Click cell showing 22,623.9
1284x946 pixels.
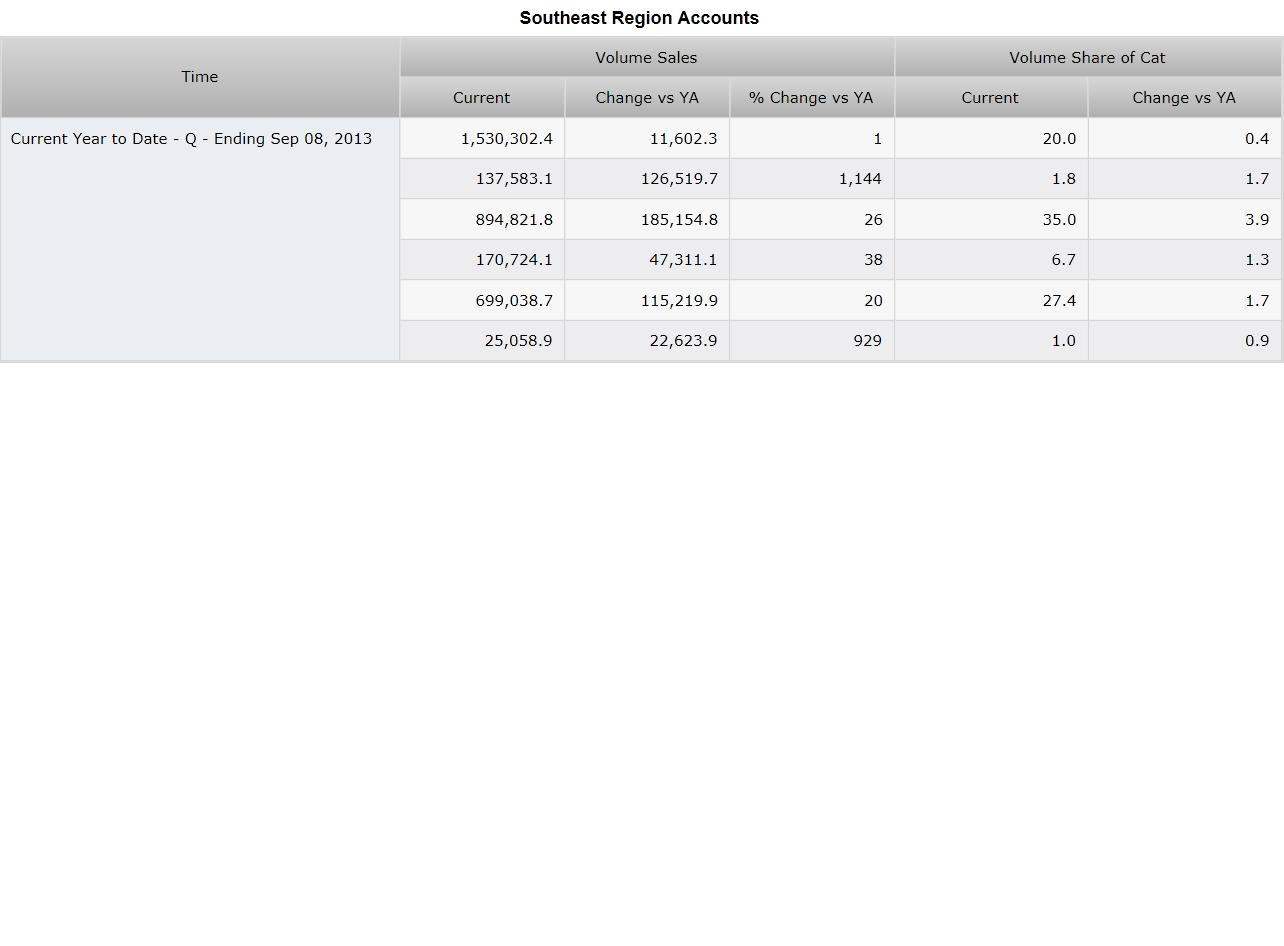[647, 341]
